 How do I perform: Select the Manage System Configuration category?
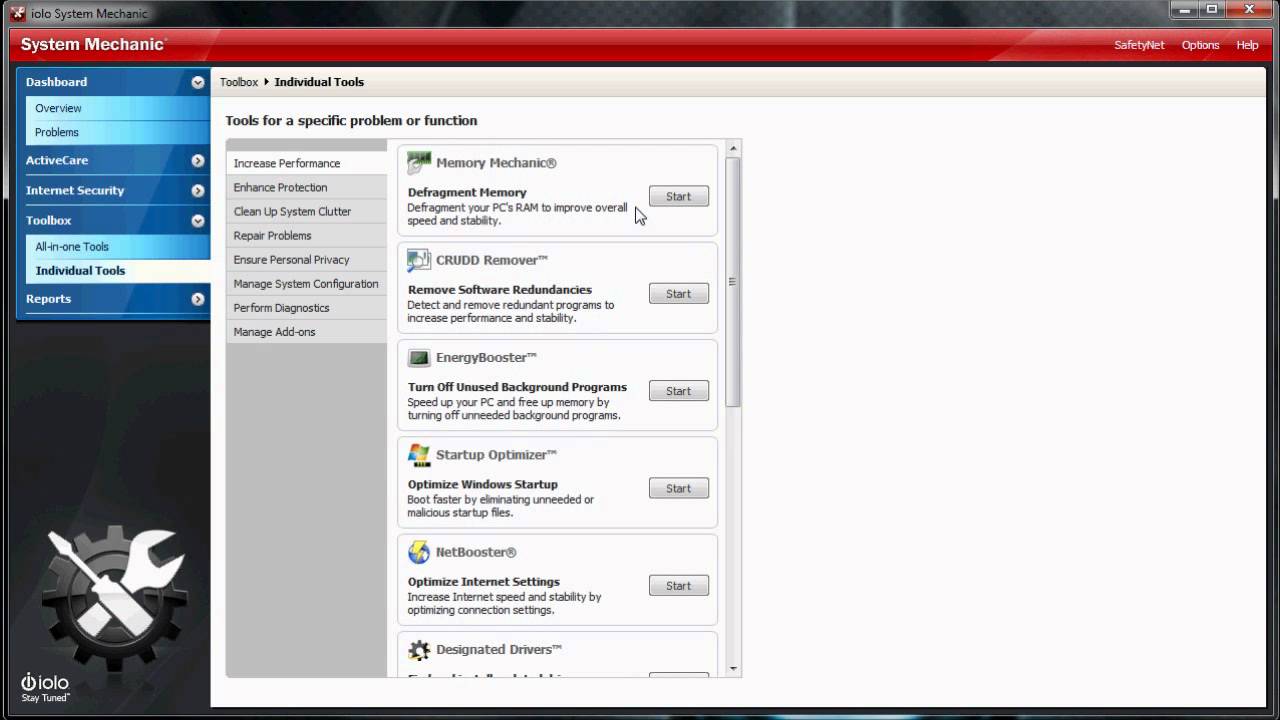tap(306, 283)
